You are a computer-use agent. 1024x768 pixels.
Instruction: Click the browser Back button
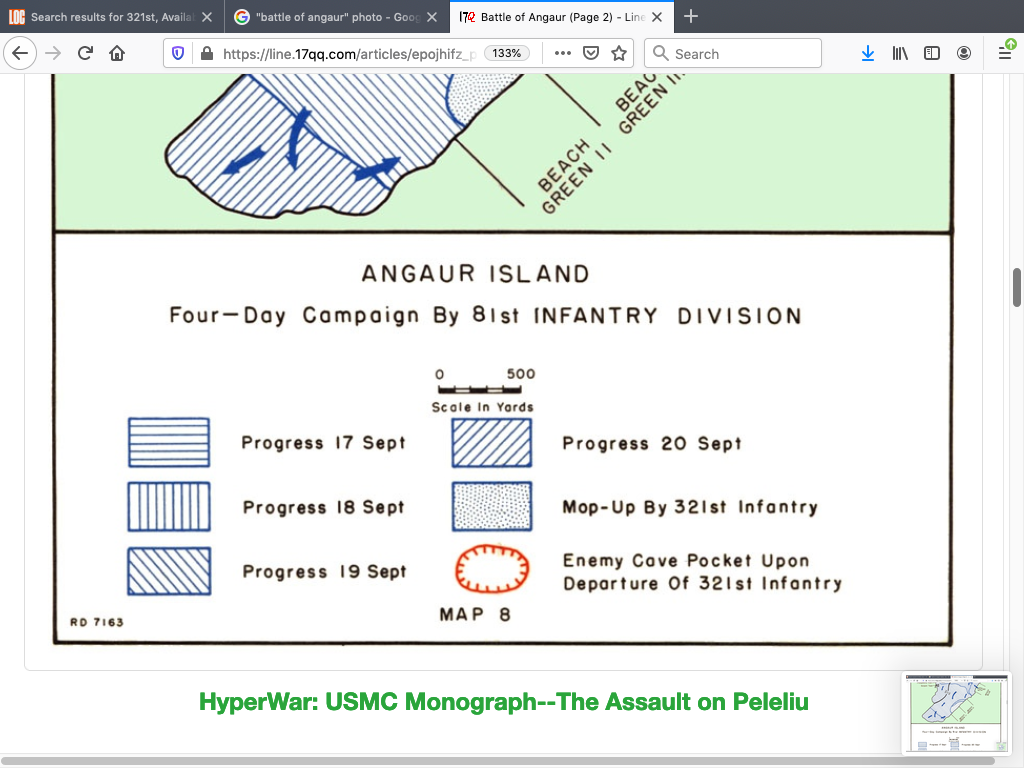pos(22,54)
